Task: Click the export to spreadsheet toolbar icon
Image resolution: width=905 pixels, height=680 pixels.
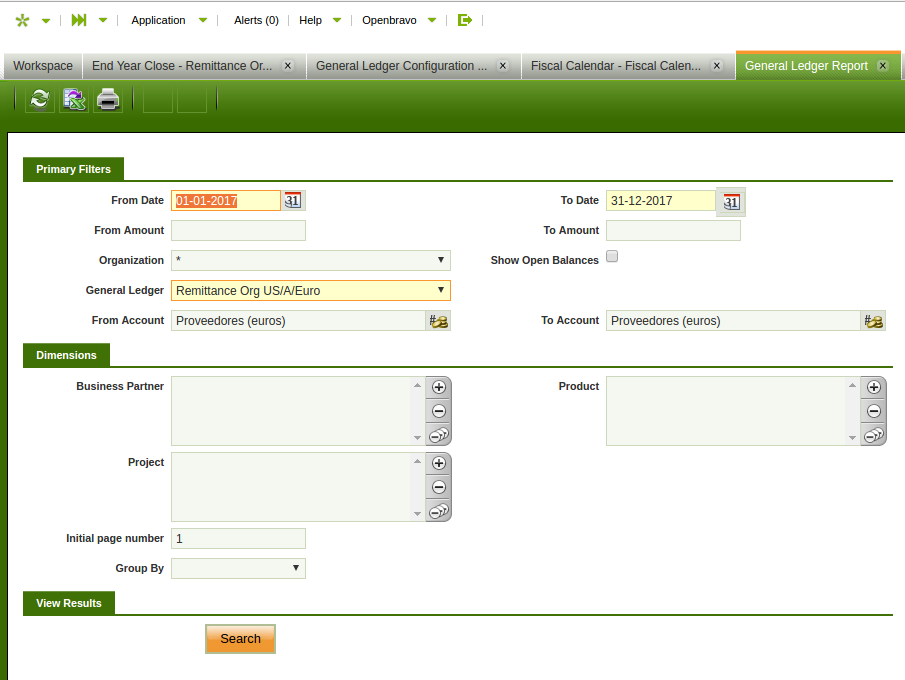Action: click(x=74, y=99)
